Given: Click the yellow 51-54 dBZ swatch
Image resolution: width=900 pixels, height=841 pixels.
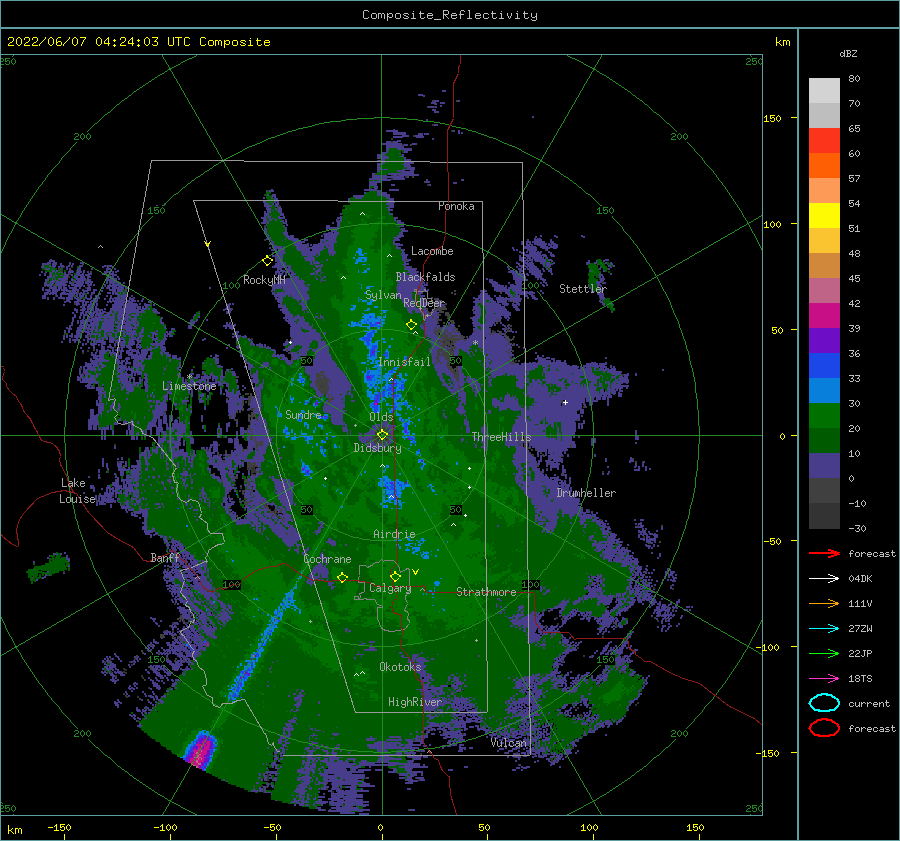Looking at the screenshot, I should point(824,216).
